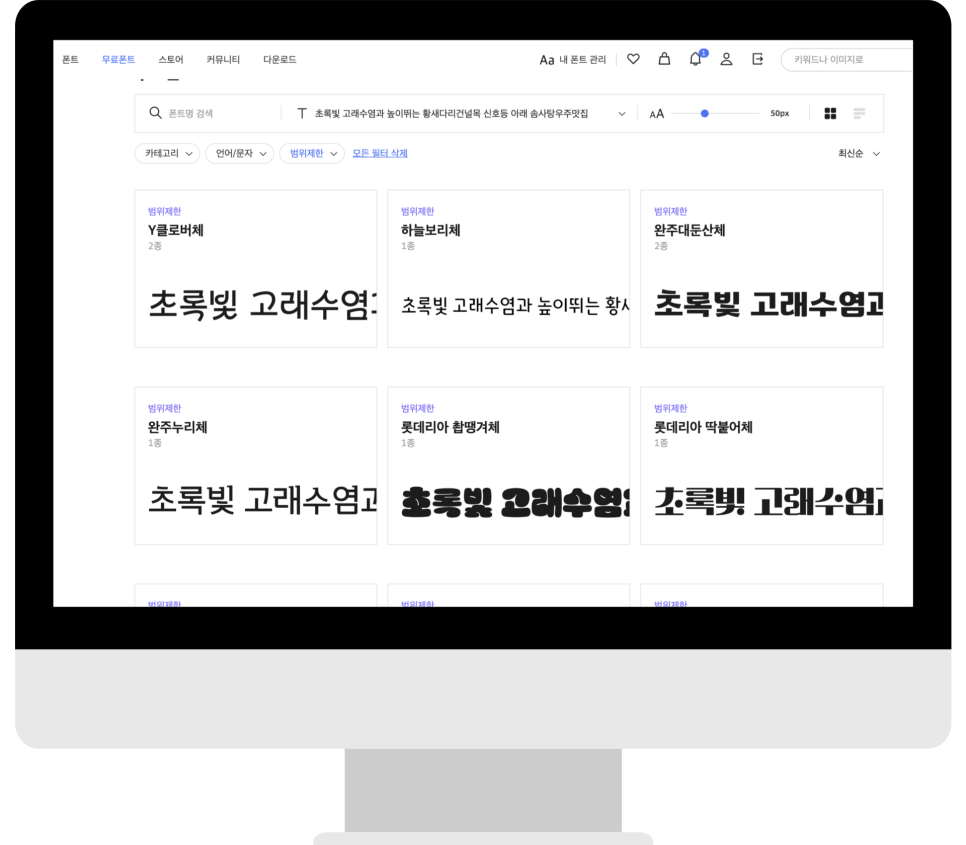Switch to list view layout
The image size is (966, 845).
(859, 114)
